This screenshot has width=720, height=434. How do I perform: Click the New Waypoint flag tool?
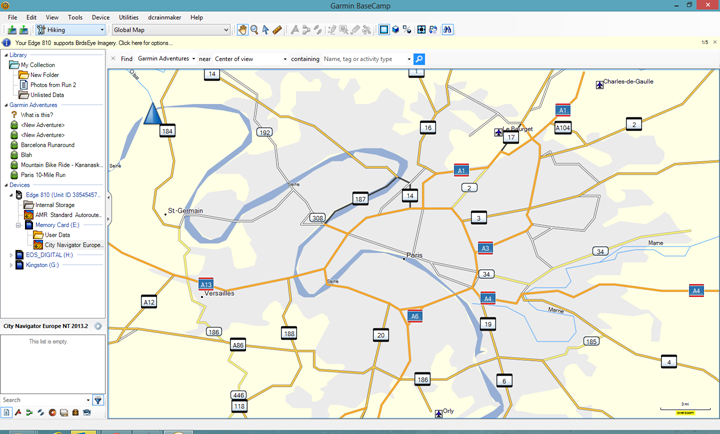[x=295, y=30]
